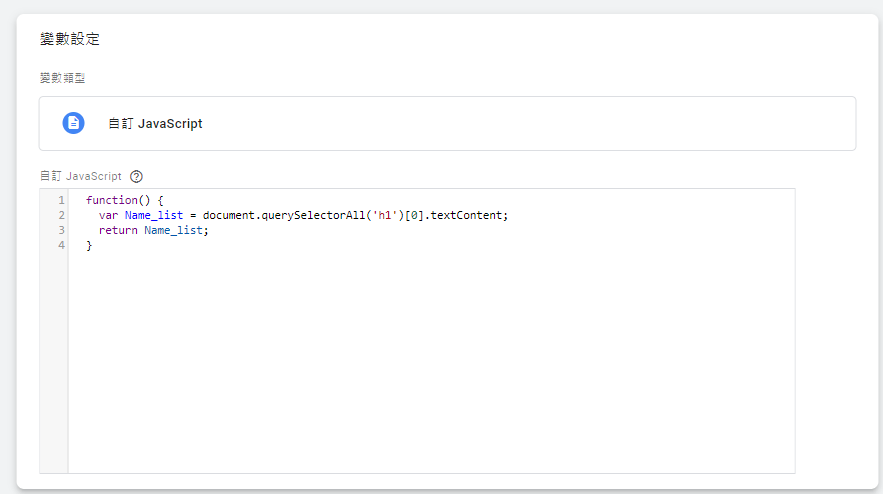
Task: Click the help question mark icon
Action: (136, 176)
